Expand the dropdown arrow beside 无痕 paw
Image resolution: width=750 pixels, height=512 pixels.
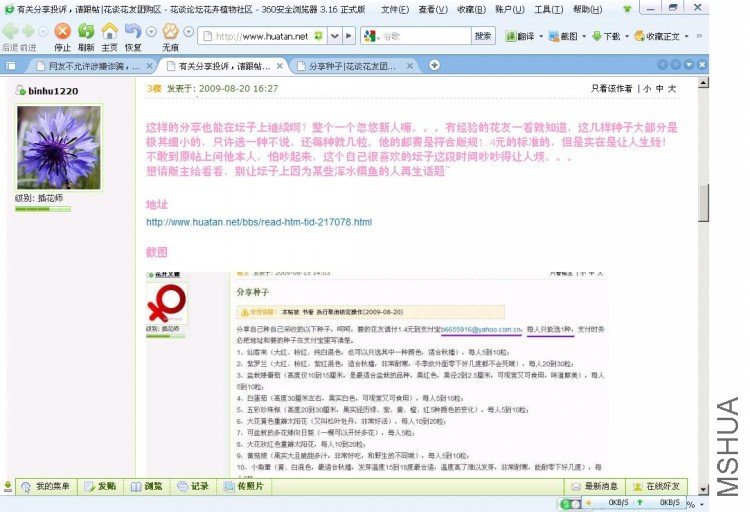(189, 32)
